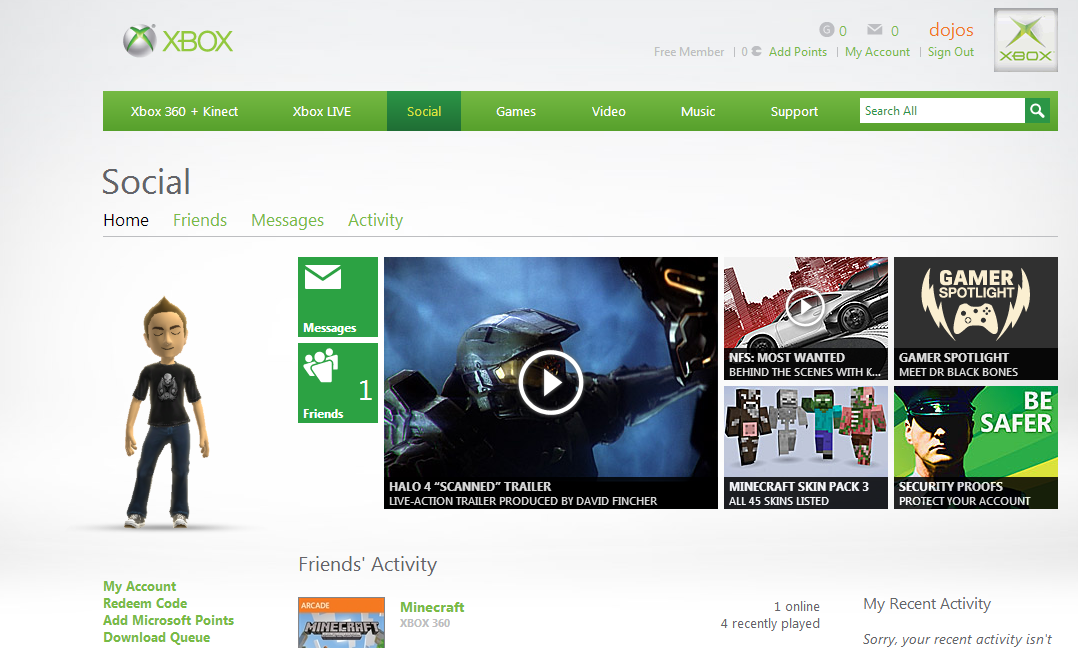This screenshot has width=1078, height=648.
Task: Switch to the Messages sub-tab
Action: 287,220
